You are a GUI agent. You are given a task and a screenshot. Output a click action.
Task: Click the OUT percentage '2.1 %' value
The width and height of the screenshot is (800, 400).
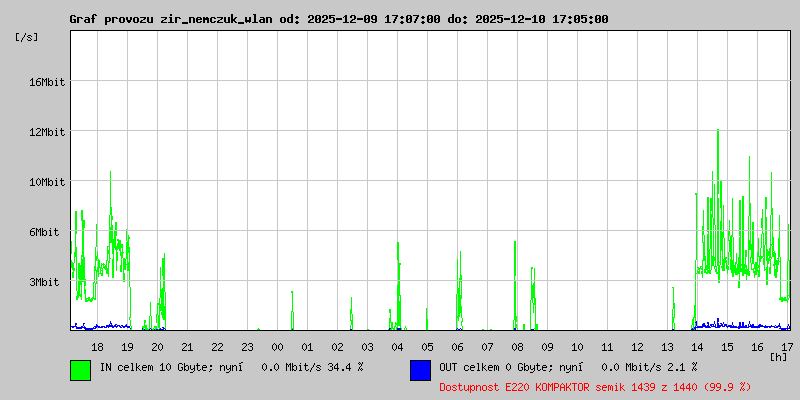[x=681, y=367]
